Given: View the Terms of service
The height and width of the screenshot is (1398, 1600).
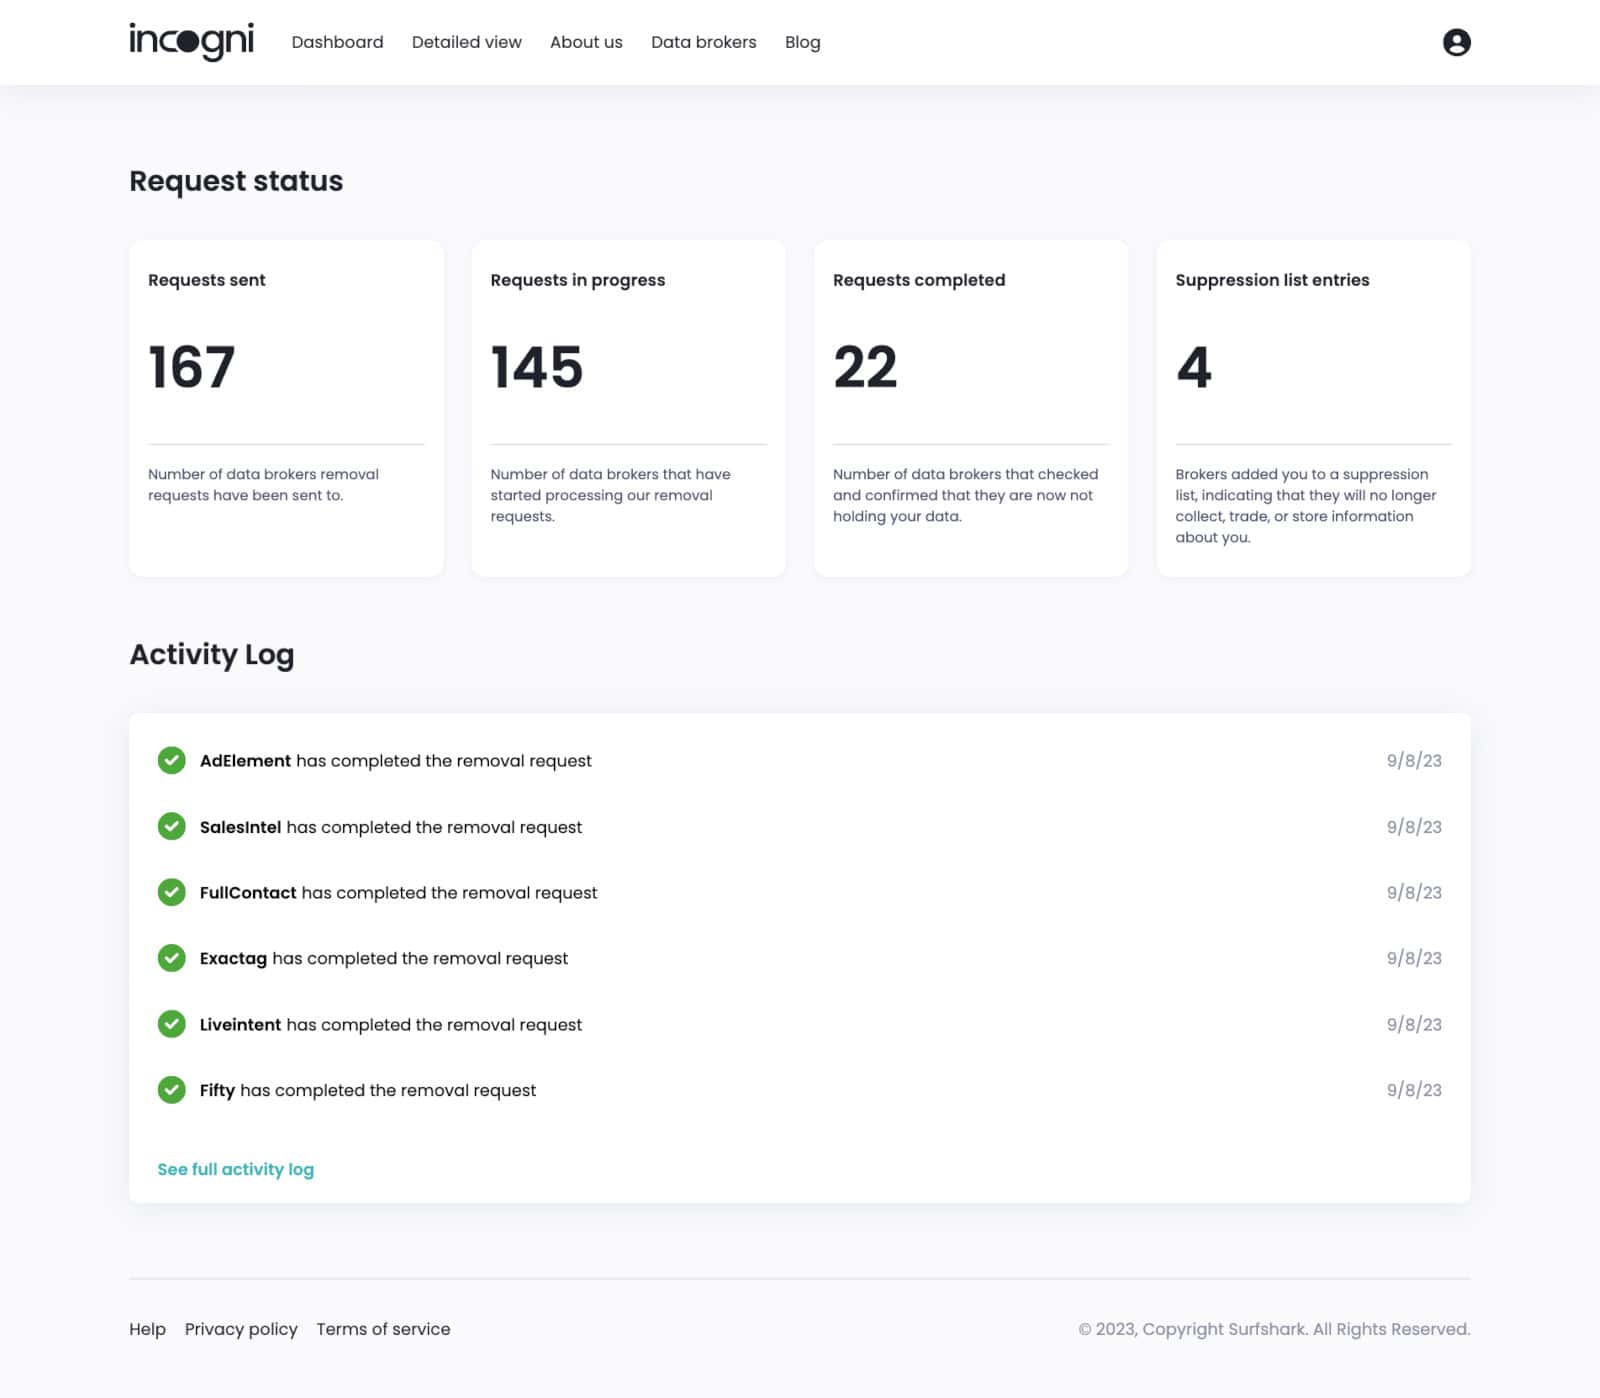Looking at the screenshot, I should pos(383,1329).
